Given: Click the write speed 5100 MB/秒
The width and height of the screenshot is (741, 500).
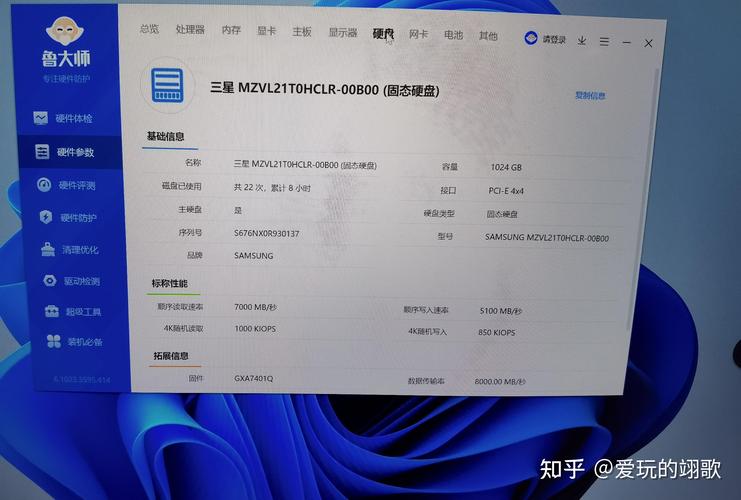Looking at the screenshot, I should (500, 311).
